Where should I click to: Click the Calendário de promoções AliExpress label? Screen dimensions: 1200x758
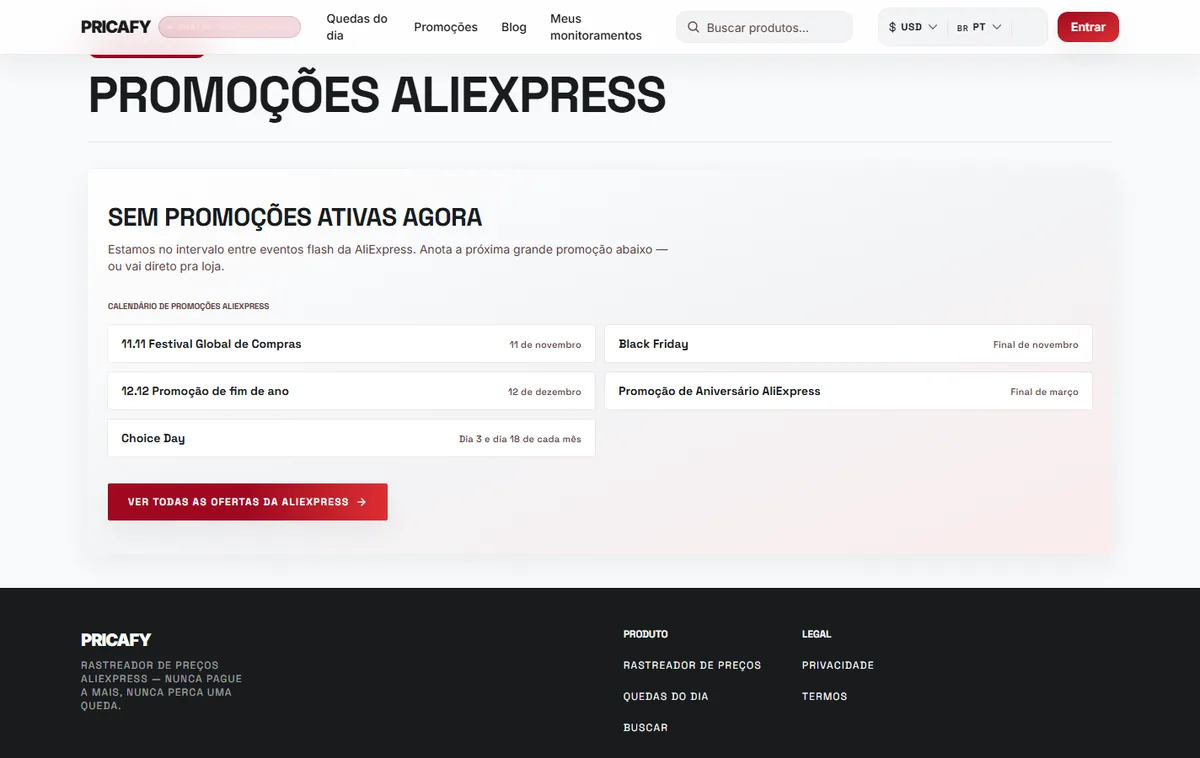188,306
